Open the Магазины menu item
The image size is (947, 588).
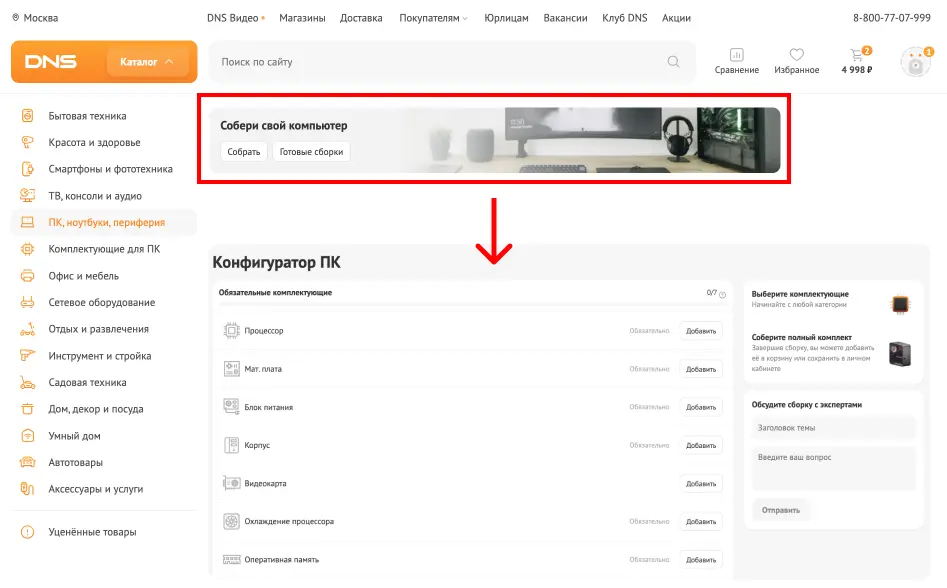[302, 18]
